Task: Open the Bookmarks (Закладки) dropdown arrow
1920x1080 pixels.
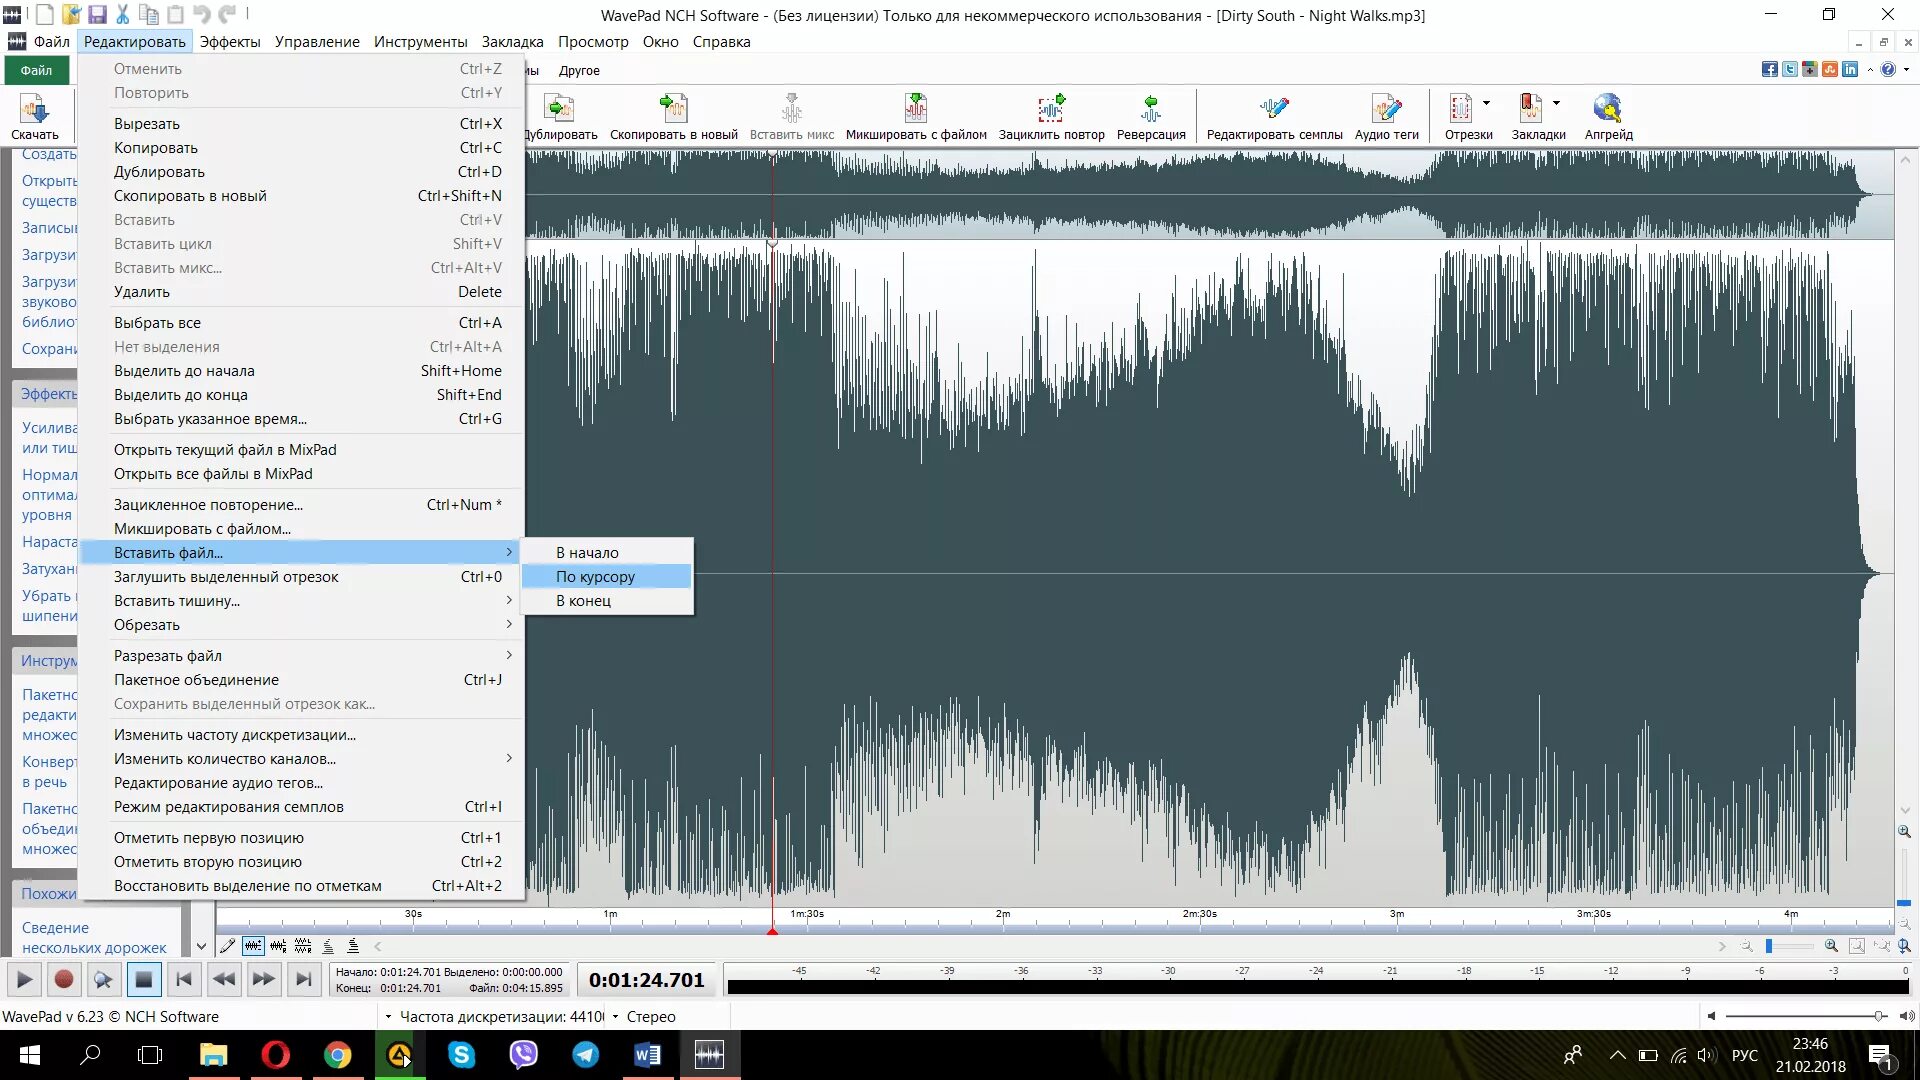Action: [1556, 103]
